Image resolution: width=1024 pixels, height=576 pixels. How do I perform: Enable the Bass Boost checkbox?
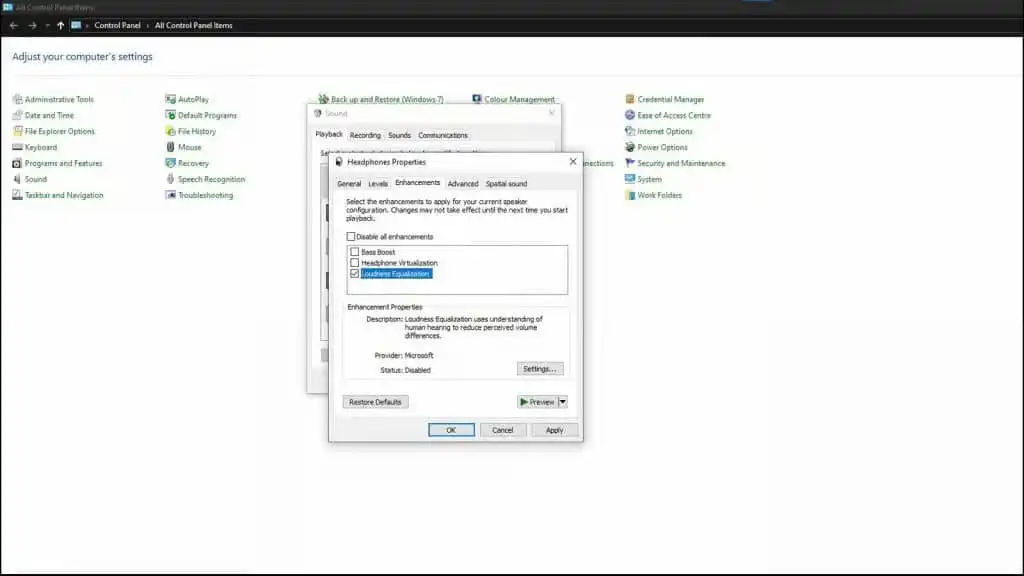355,251
